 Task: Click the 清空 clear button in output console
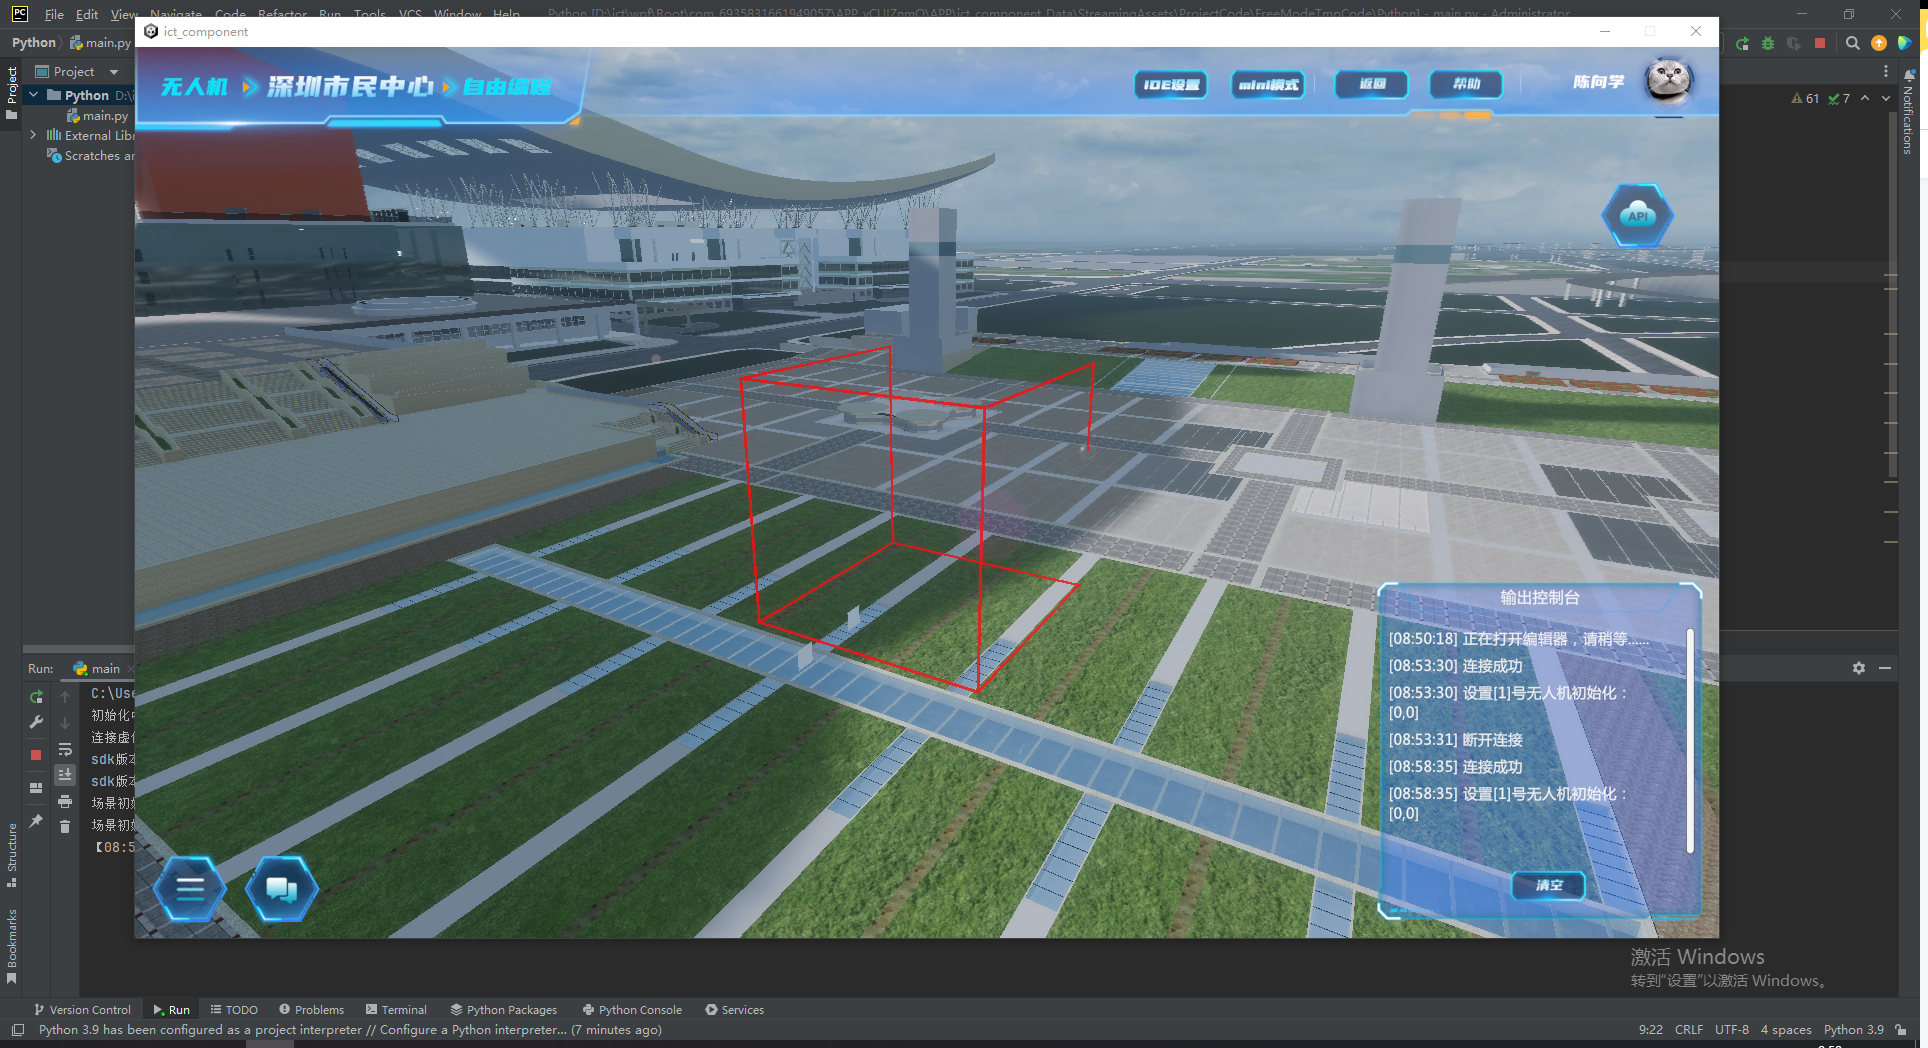tap(1548, 885)
